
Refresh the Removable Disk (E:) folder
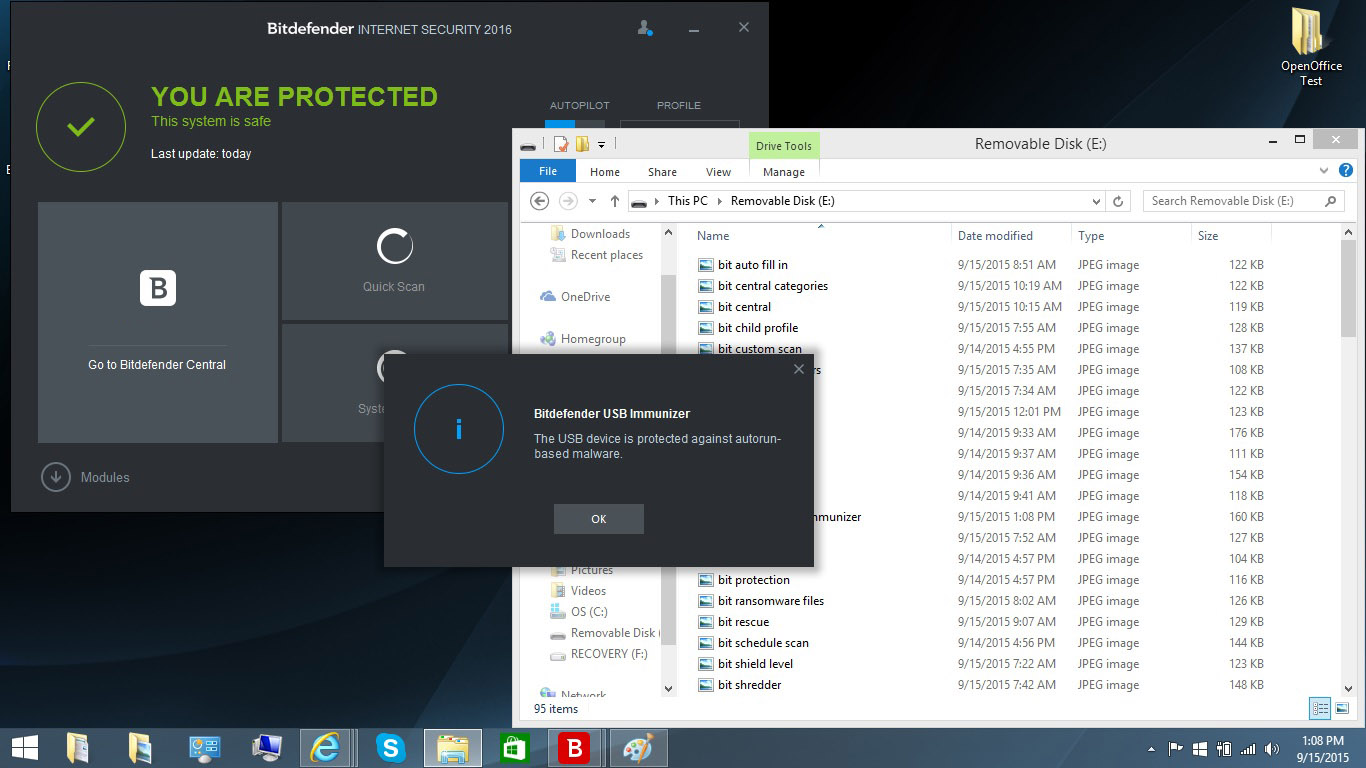pos(1118,201)
